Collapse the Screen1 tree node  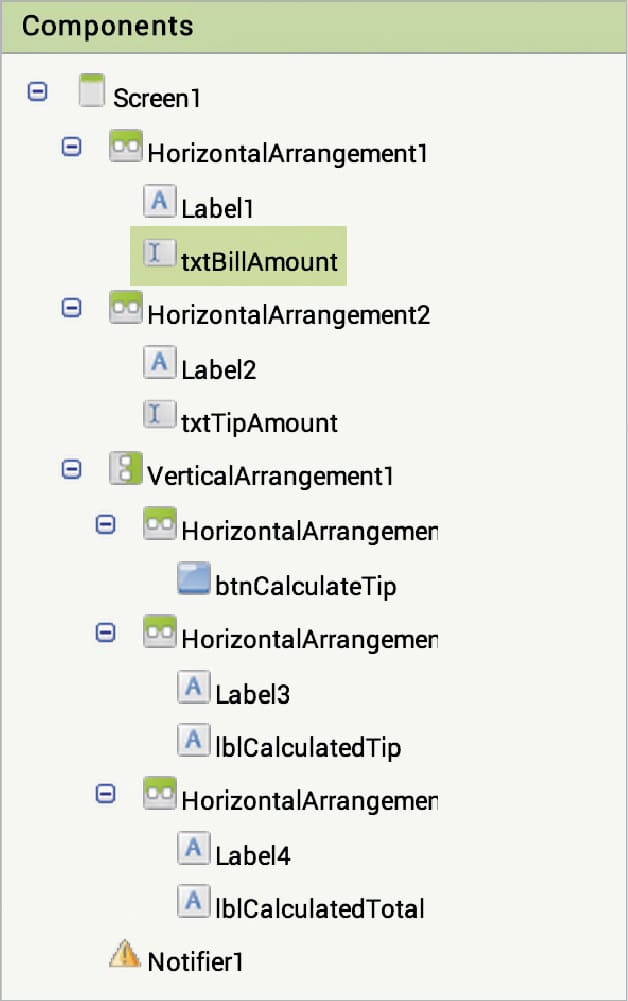37,92
